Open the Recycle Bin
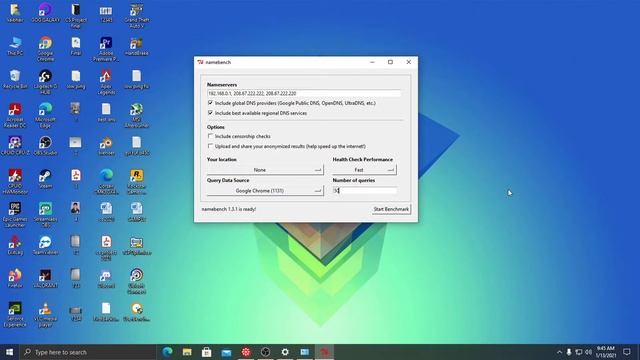 click(x=15, y=79)
